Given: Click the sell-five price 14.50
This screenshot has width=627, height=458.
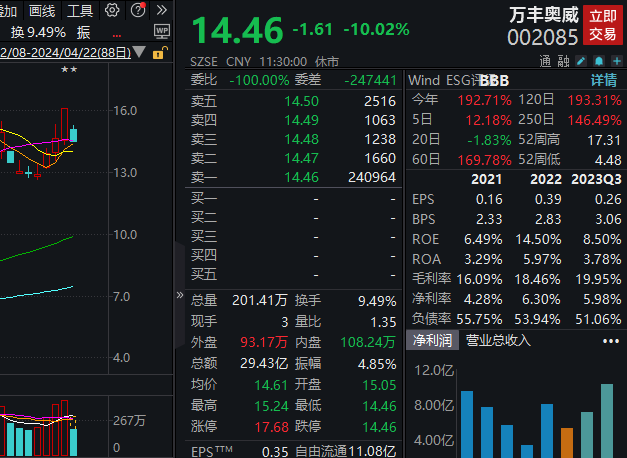Looking at the screenshot, I should click(302, 101).
